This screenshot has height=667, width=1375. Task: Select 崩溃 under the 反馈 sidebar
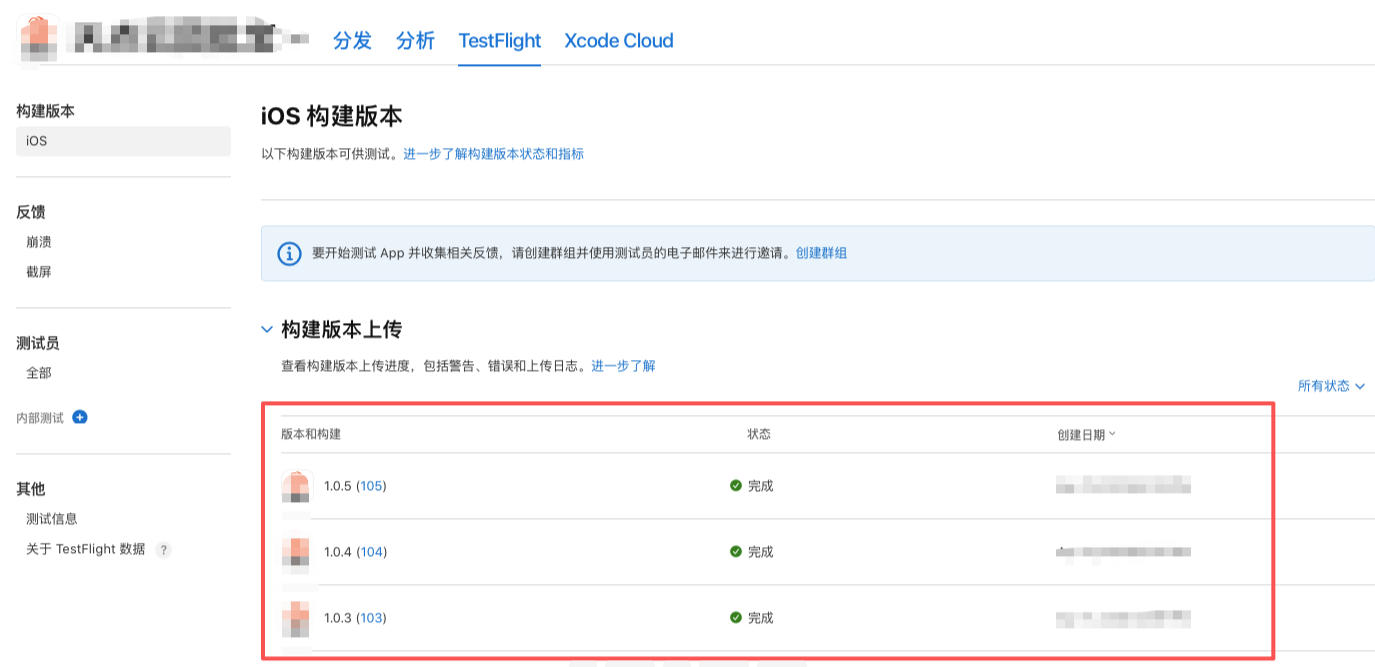(x=39, y=242)
